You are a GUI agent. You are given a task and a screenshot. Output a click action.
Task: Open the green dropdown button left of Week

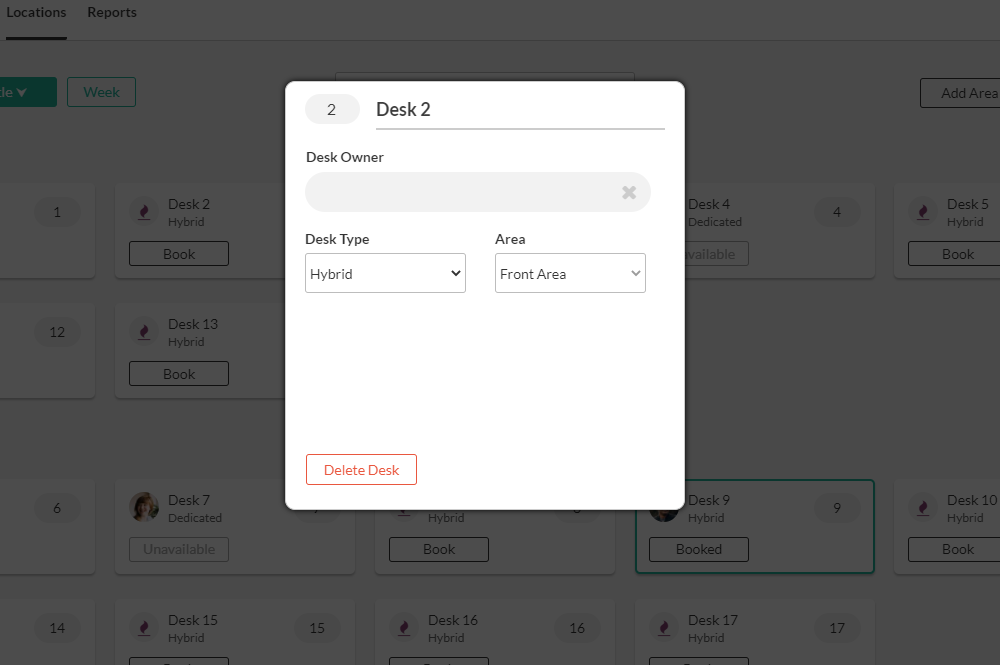coord(28,92)
